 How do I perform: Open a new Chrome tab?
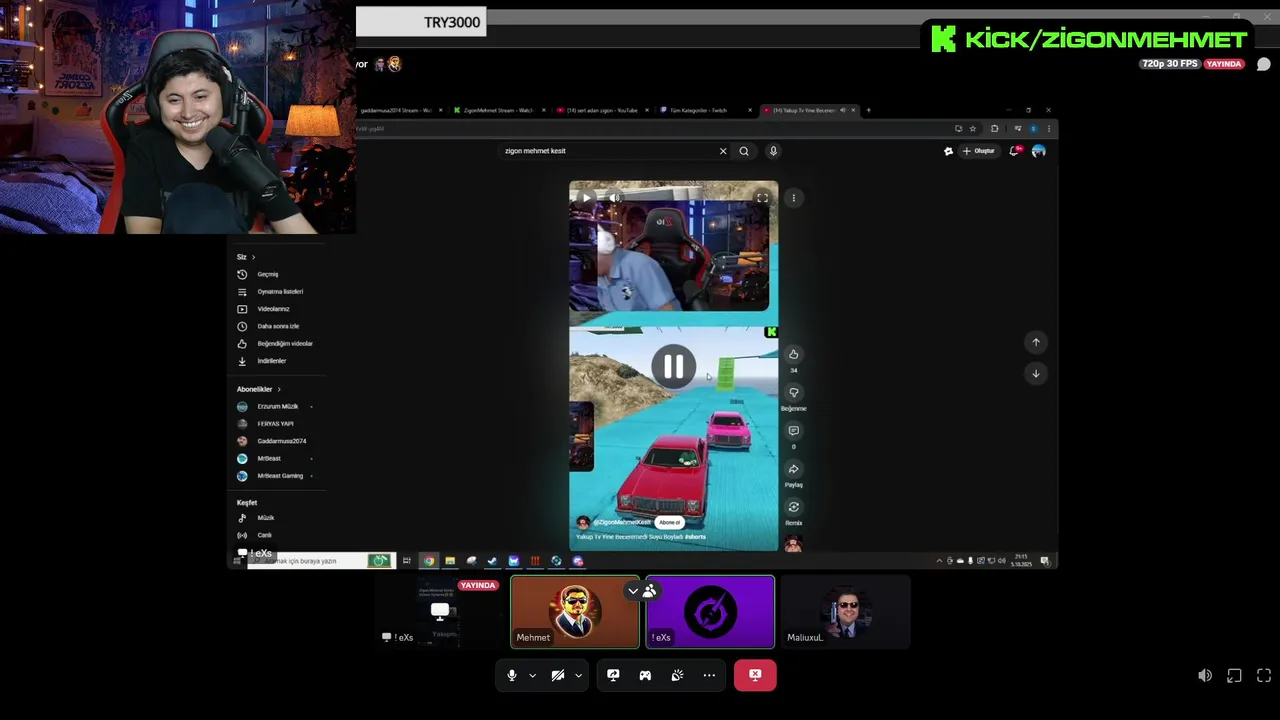[x=868, y=110]
